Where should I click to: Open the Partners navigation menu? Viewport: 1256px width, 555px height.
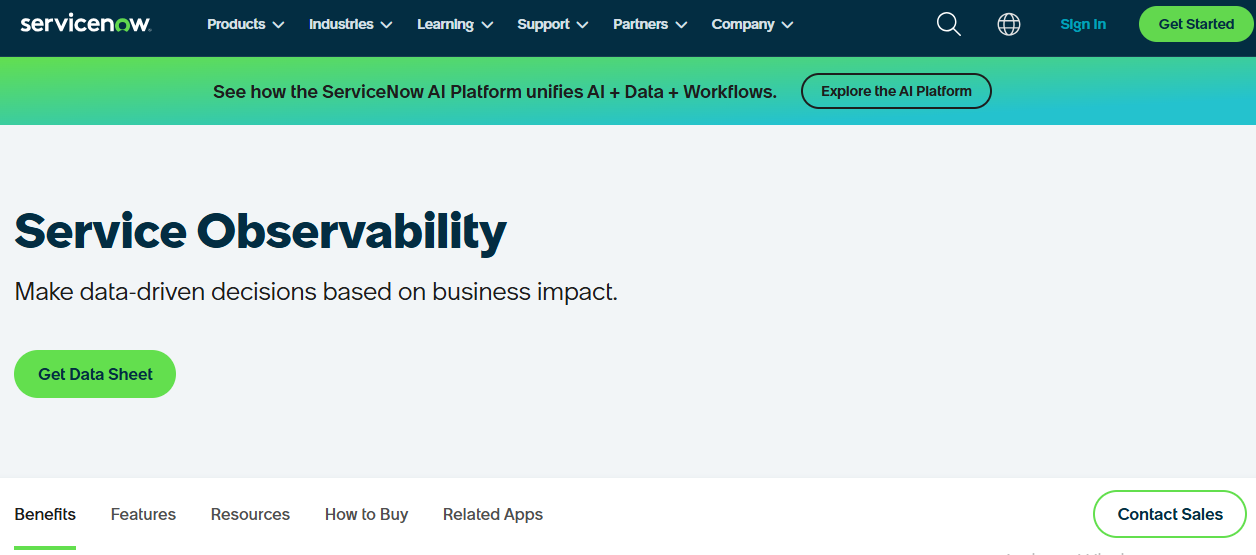650,24
